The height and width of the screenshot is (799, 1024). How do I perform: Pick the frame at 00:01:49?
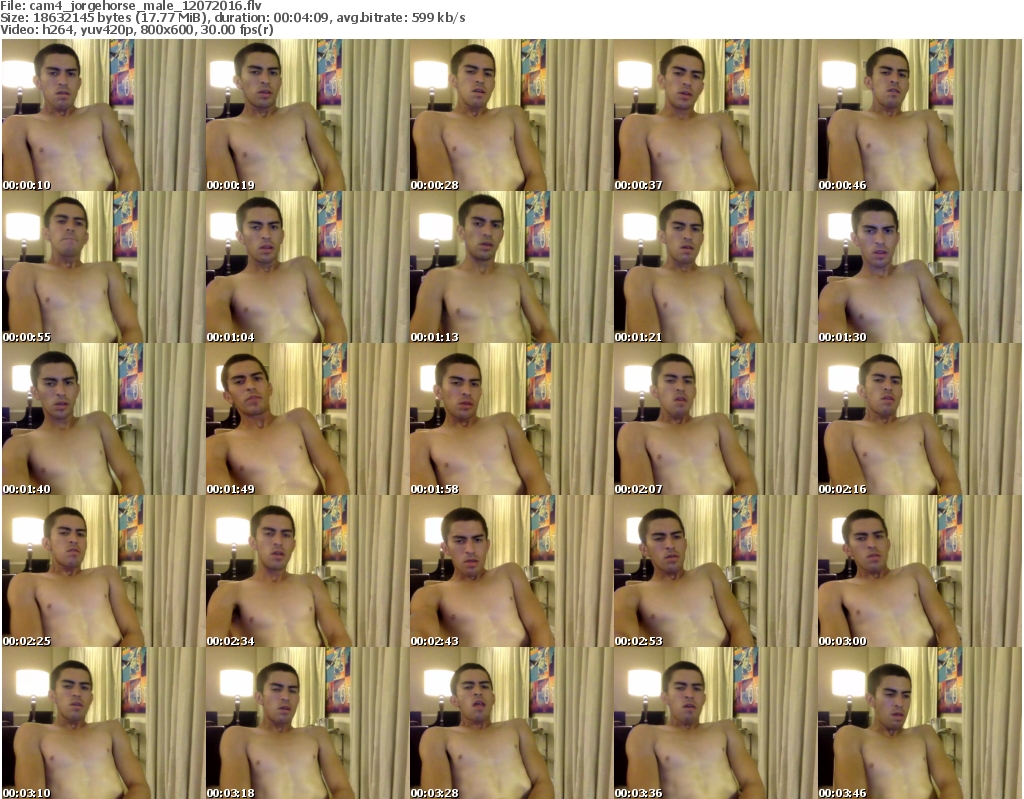(307, 419)
